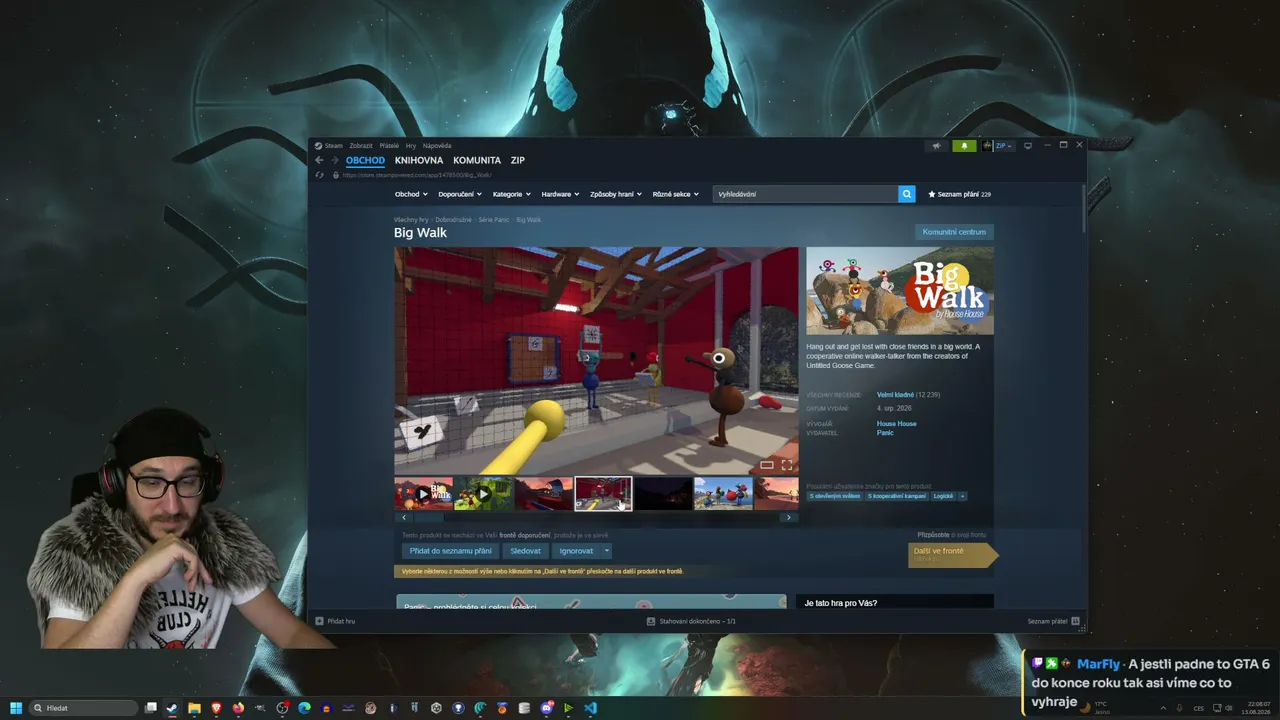Click the Sledovat button
The height and width of the screenshot is (720, 1280).
pyautogui.click(x=526, y=551)
